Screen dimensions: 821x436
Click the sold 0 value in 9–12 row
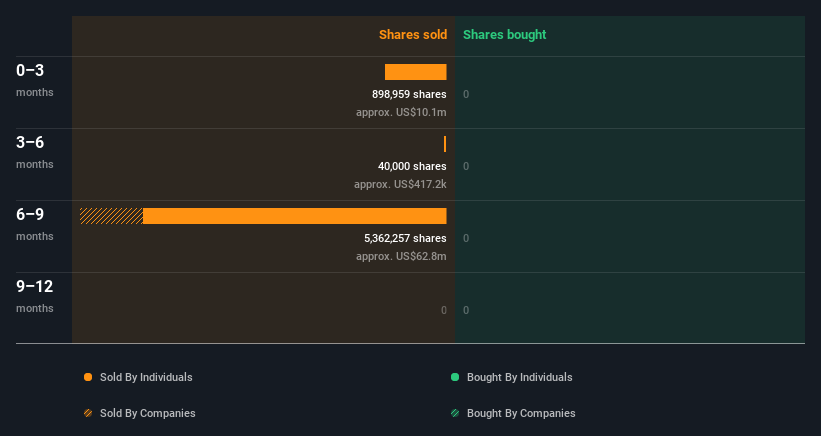coord(443,310)
